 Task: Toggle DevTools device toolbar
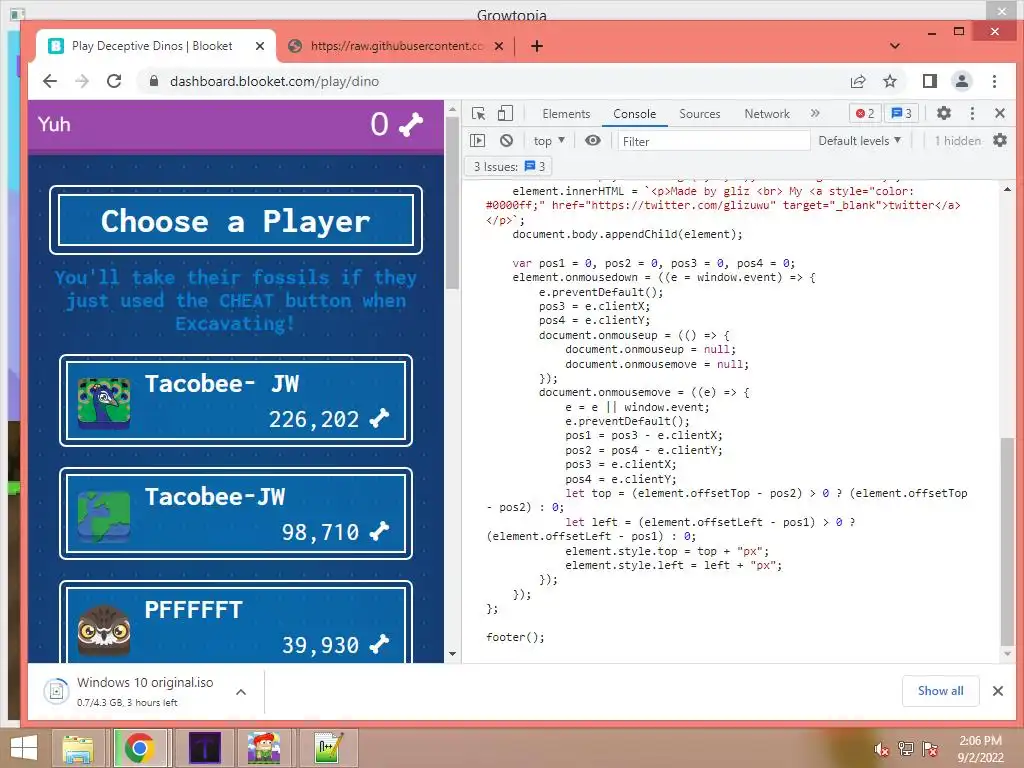[x=505, y=114]
